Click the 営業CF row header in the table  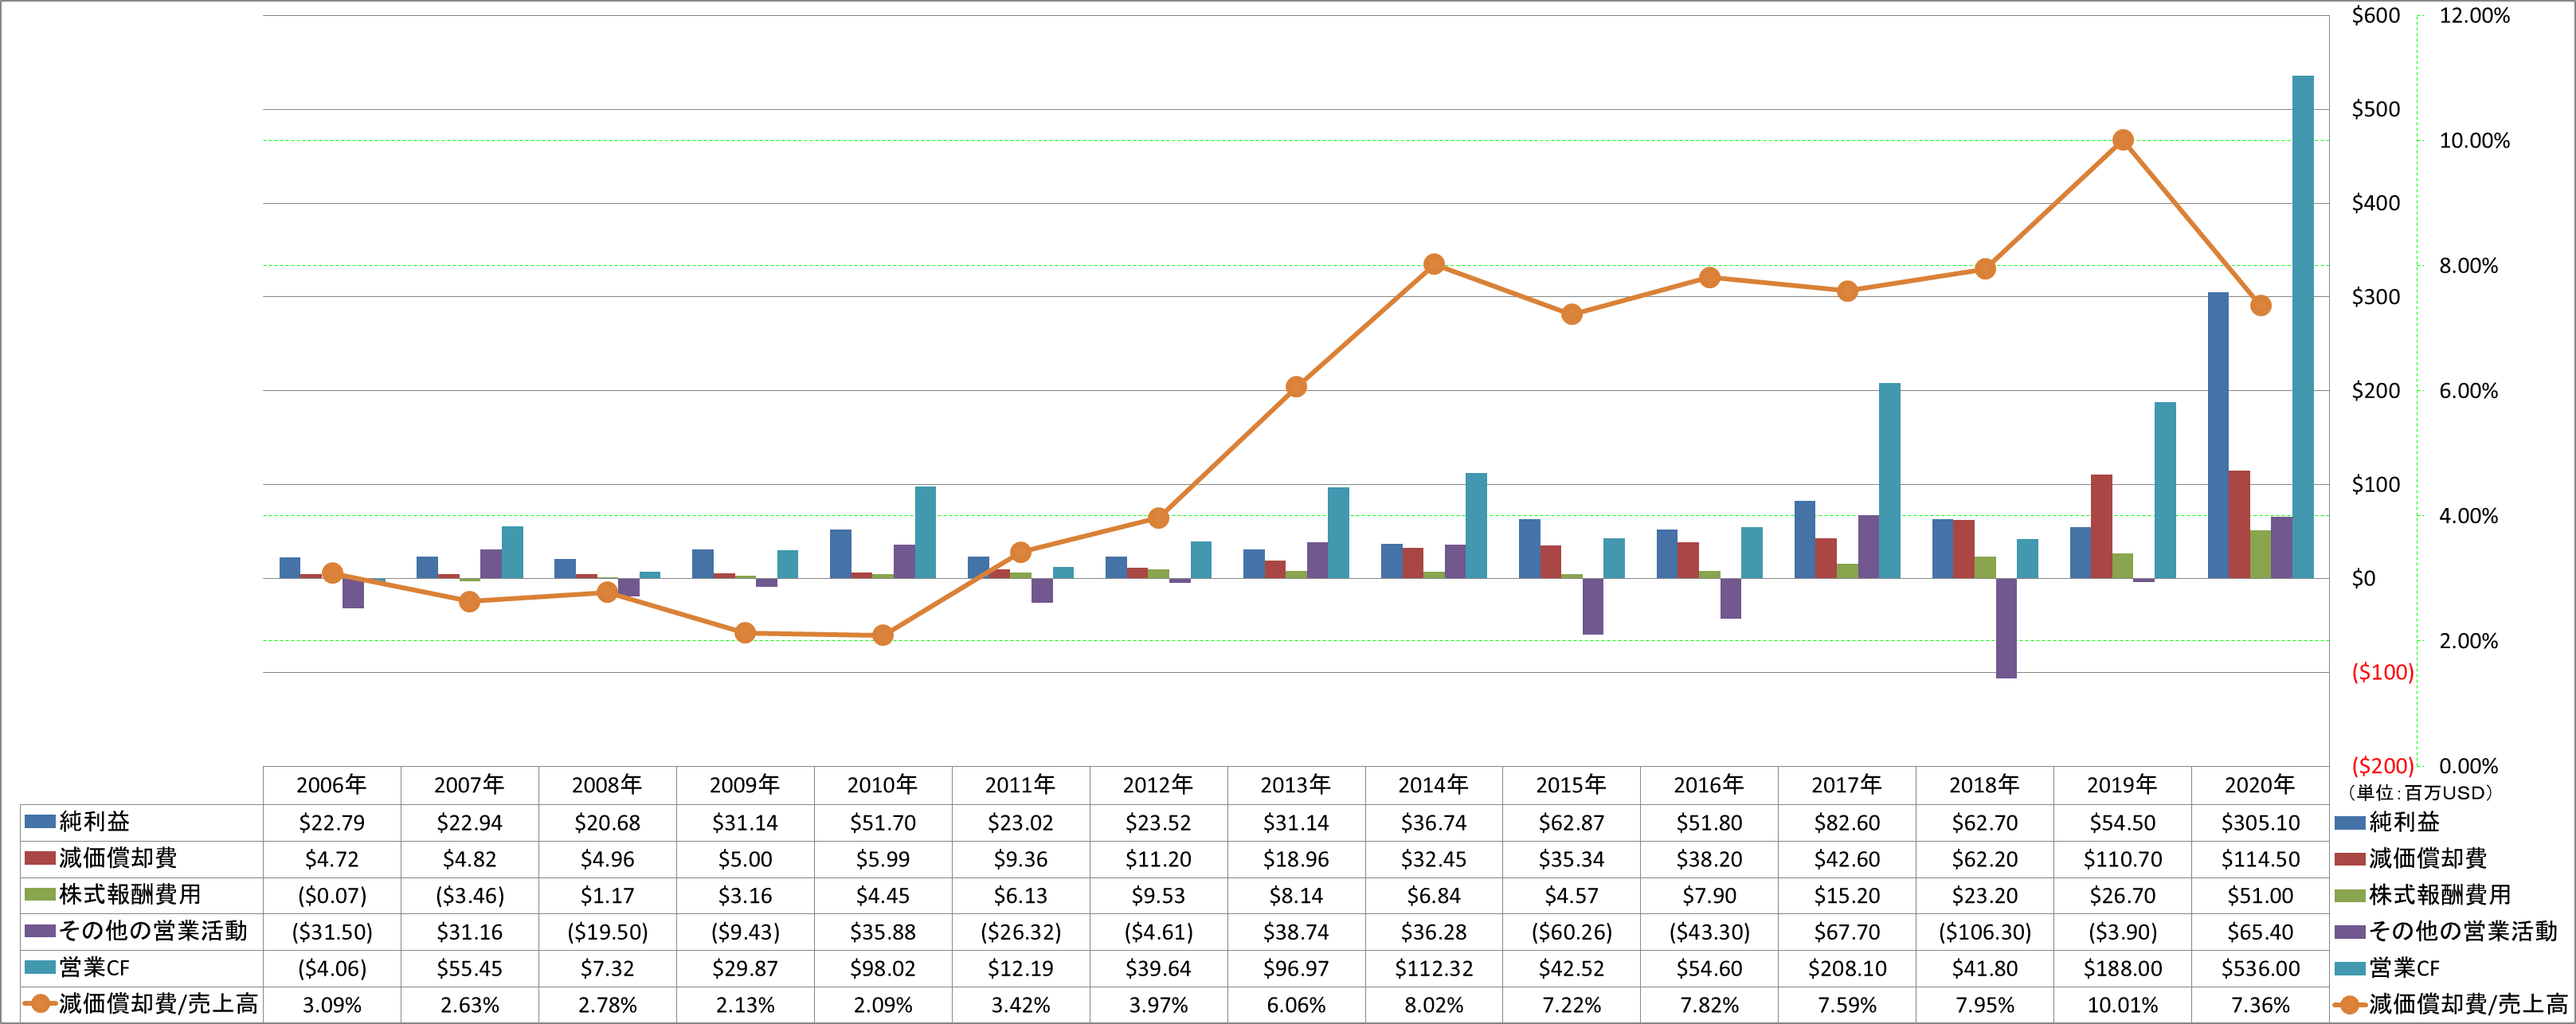coord(94,967)
